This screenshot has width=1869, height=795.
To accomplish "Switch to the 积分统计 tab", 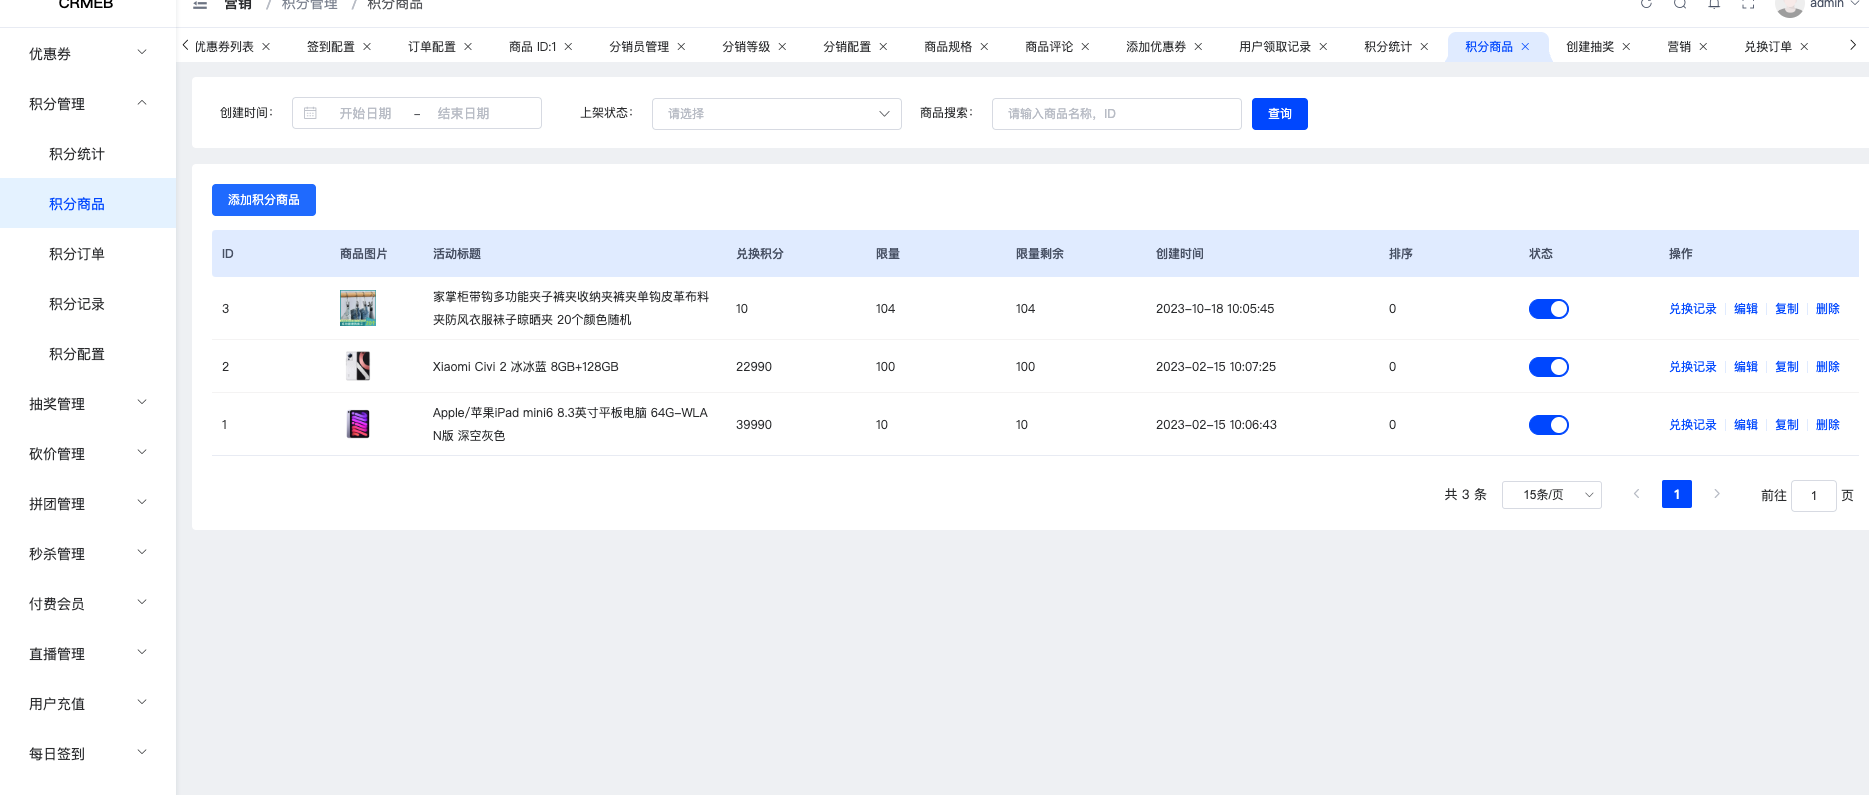I will click(x=1388, y=47).
